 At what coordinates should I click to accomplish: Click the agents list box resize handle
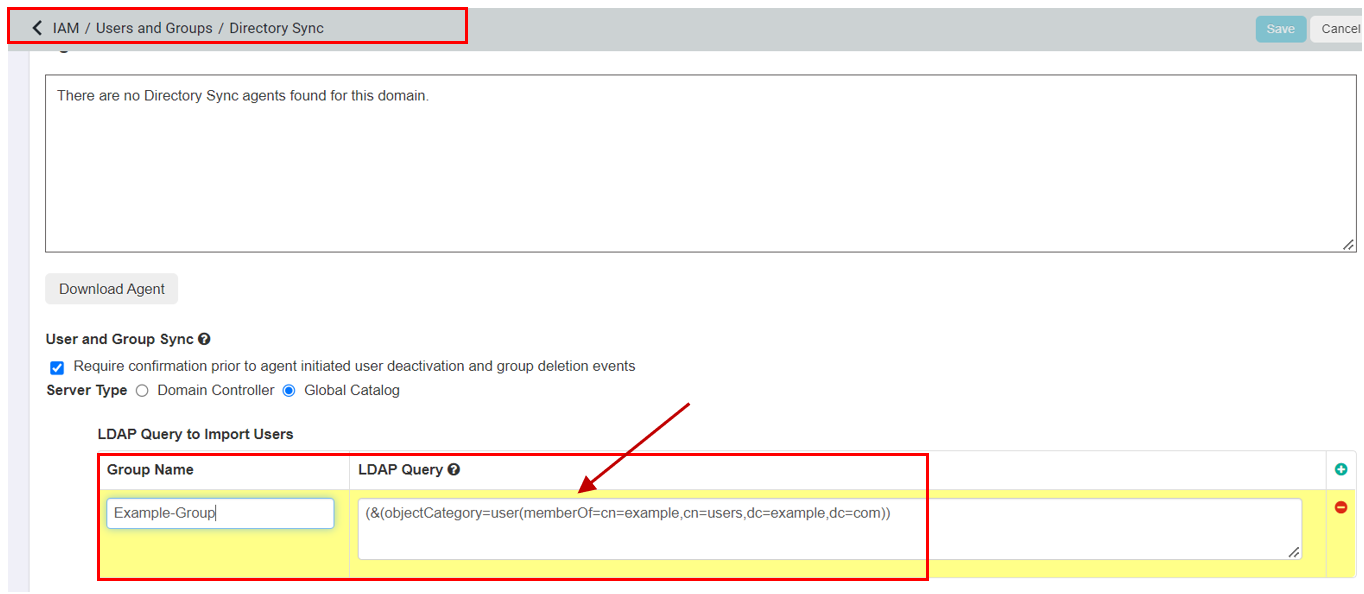click(x=1348, y=244)
